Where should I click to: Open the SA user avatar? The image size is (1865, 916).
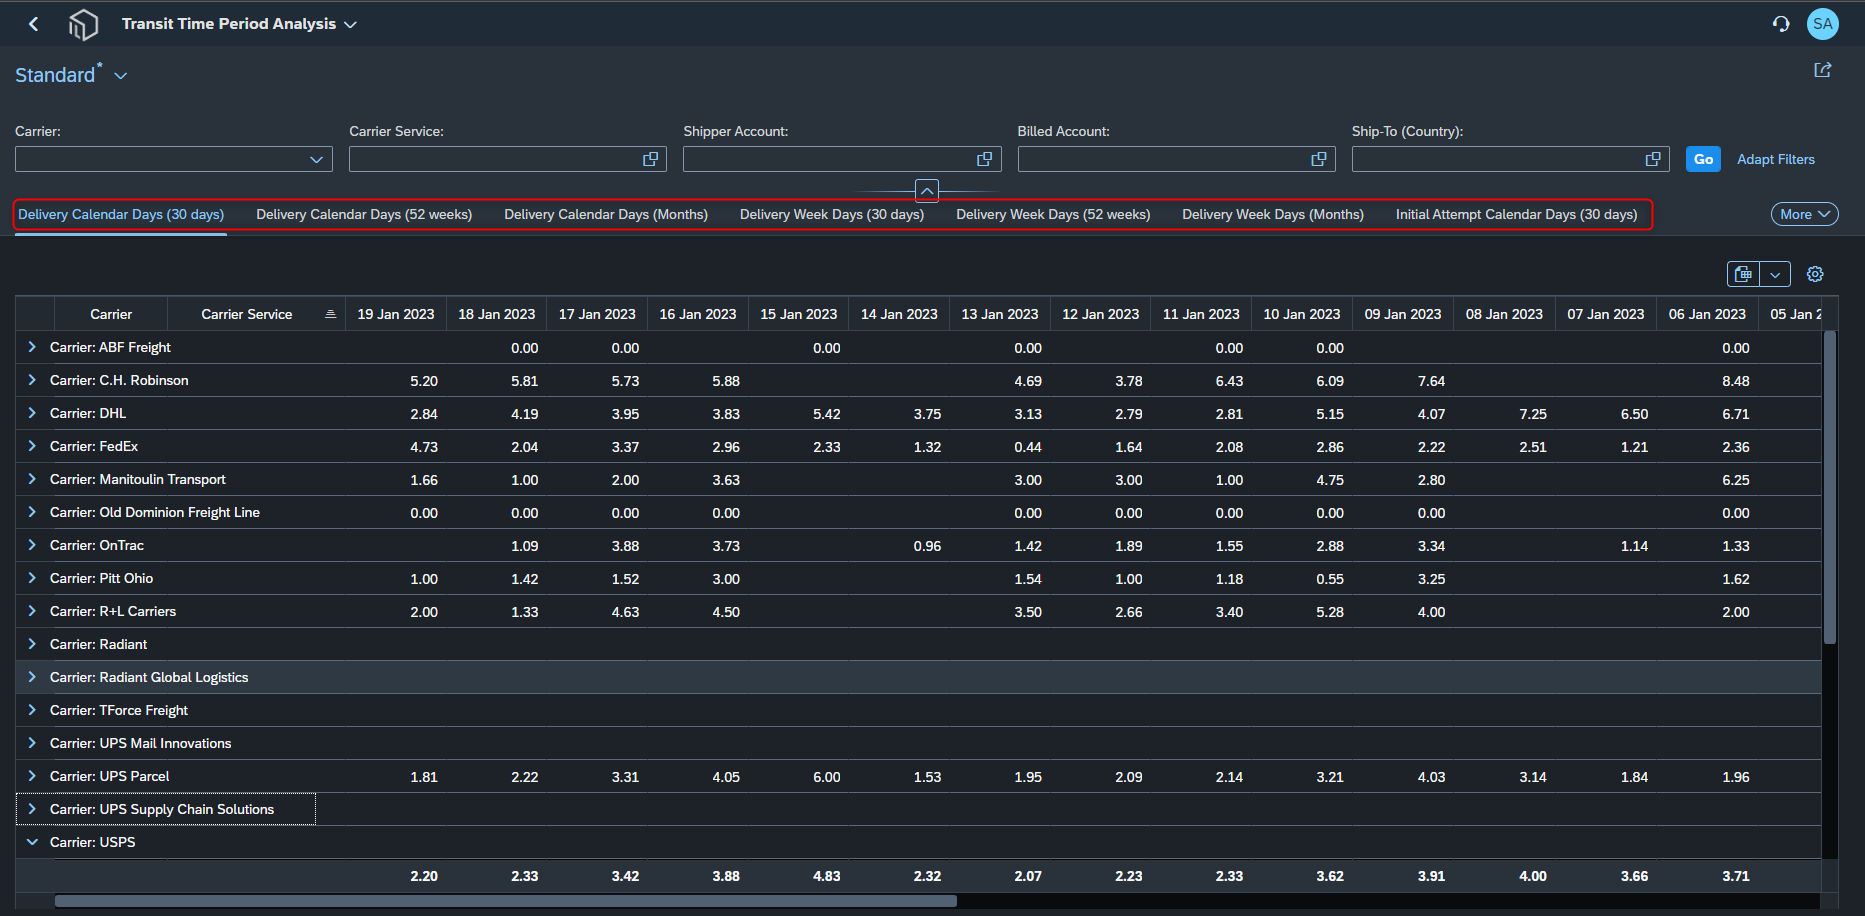tap(1823, 24)
